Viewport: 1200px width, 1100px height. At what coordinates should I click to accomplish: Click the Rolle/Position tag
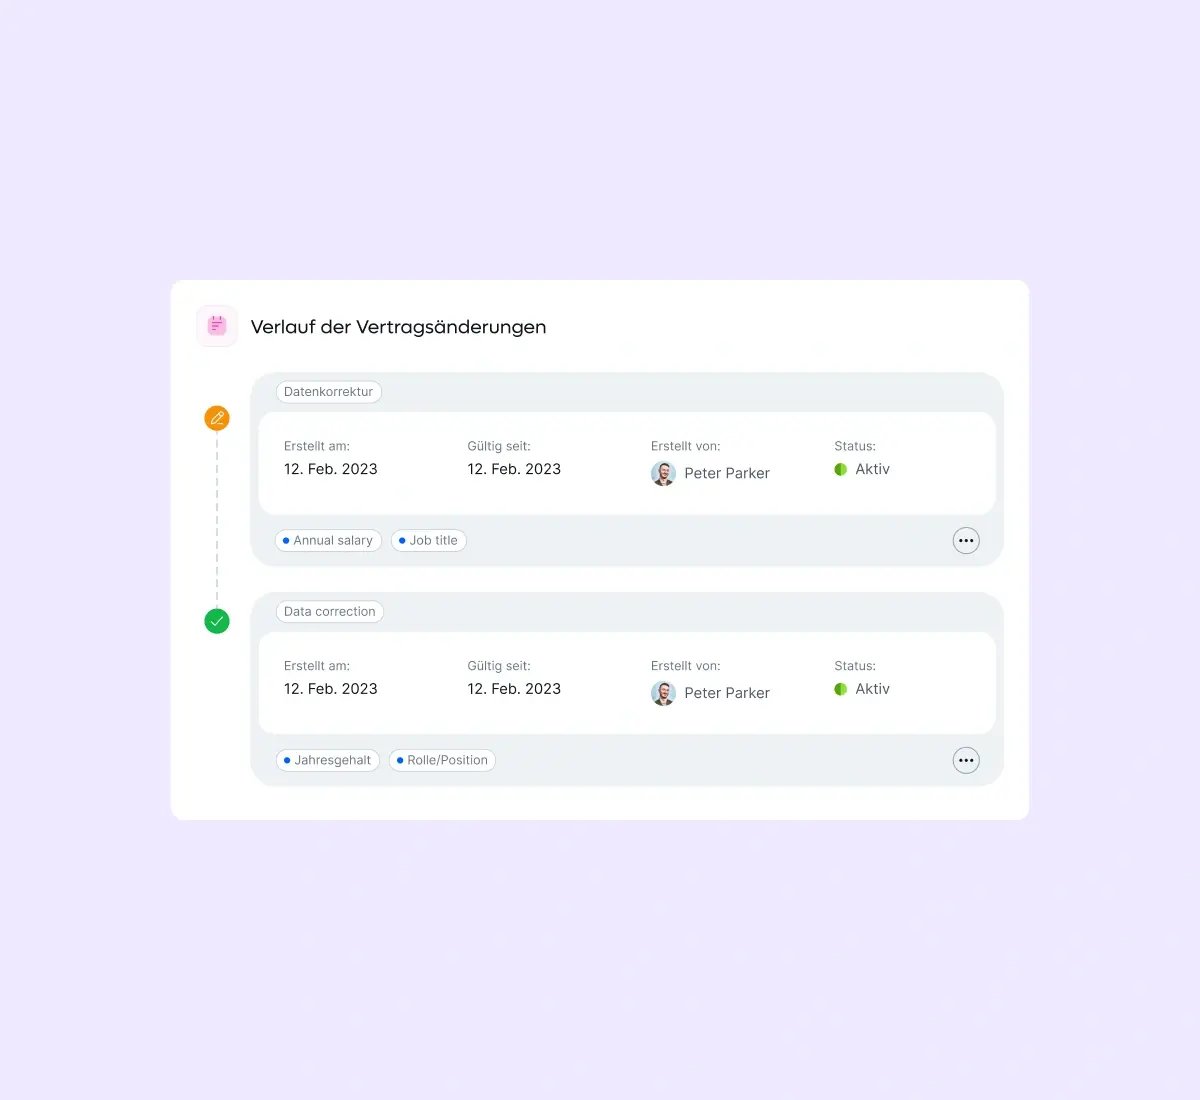click(442, 760)
